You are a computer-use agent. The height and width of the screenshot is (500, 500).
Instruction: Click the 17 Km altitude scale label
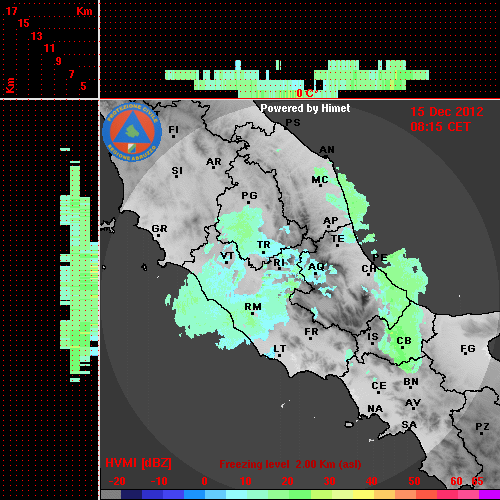11,11
